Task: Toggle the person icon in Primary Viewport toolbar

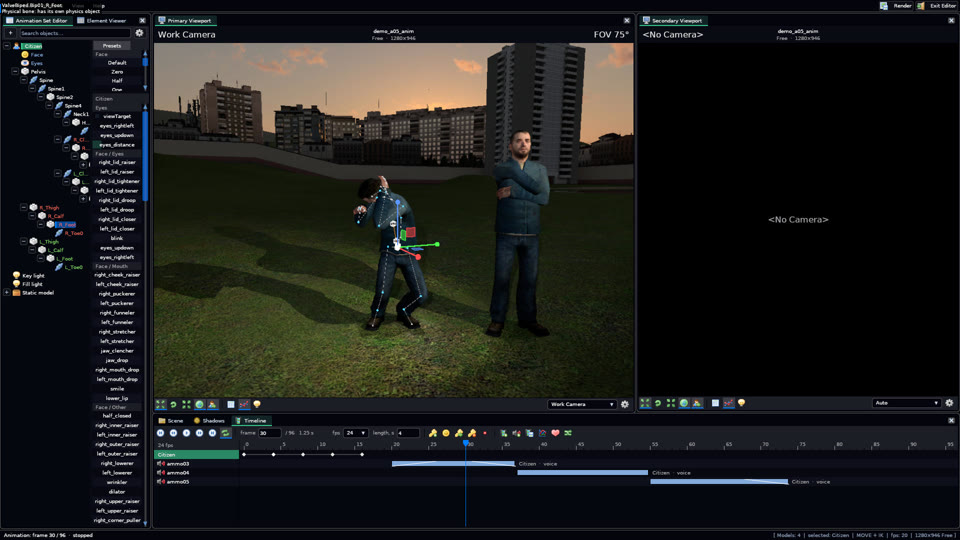Action: tap(212, 404)
